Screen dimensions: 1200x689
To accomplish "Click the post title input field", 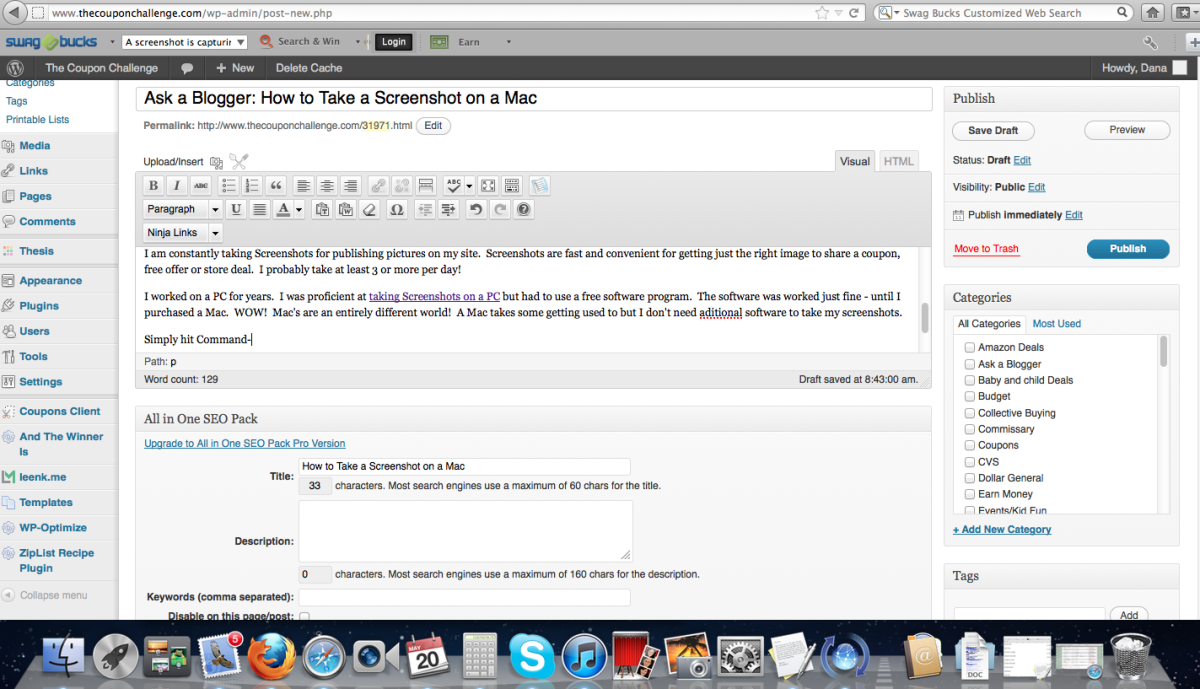I will (534, 98).
